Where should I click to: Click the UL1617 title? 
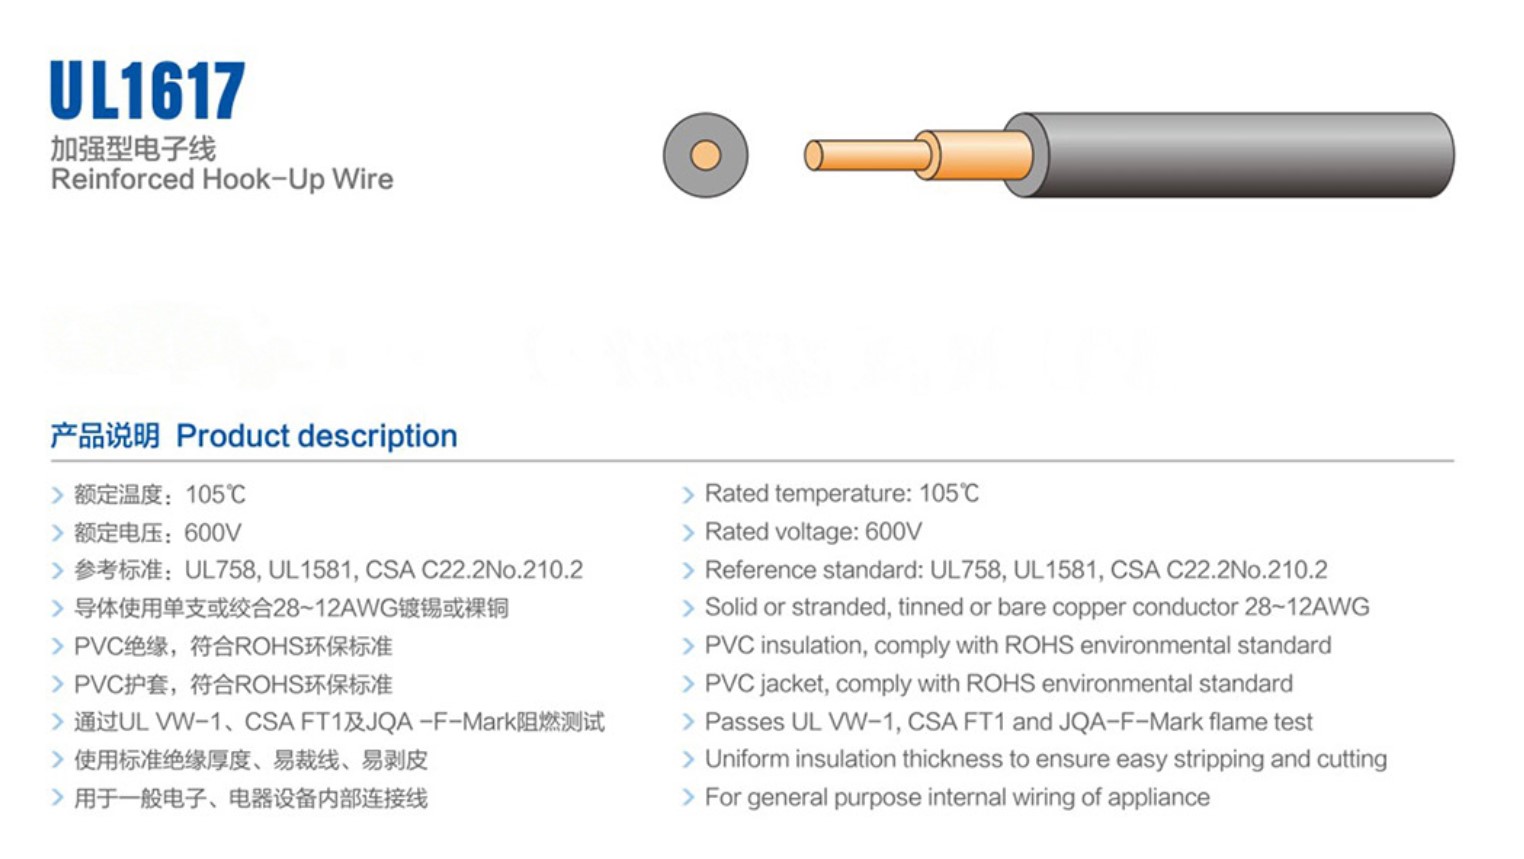point(147,91)
